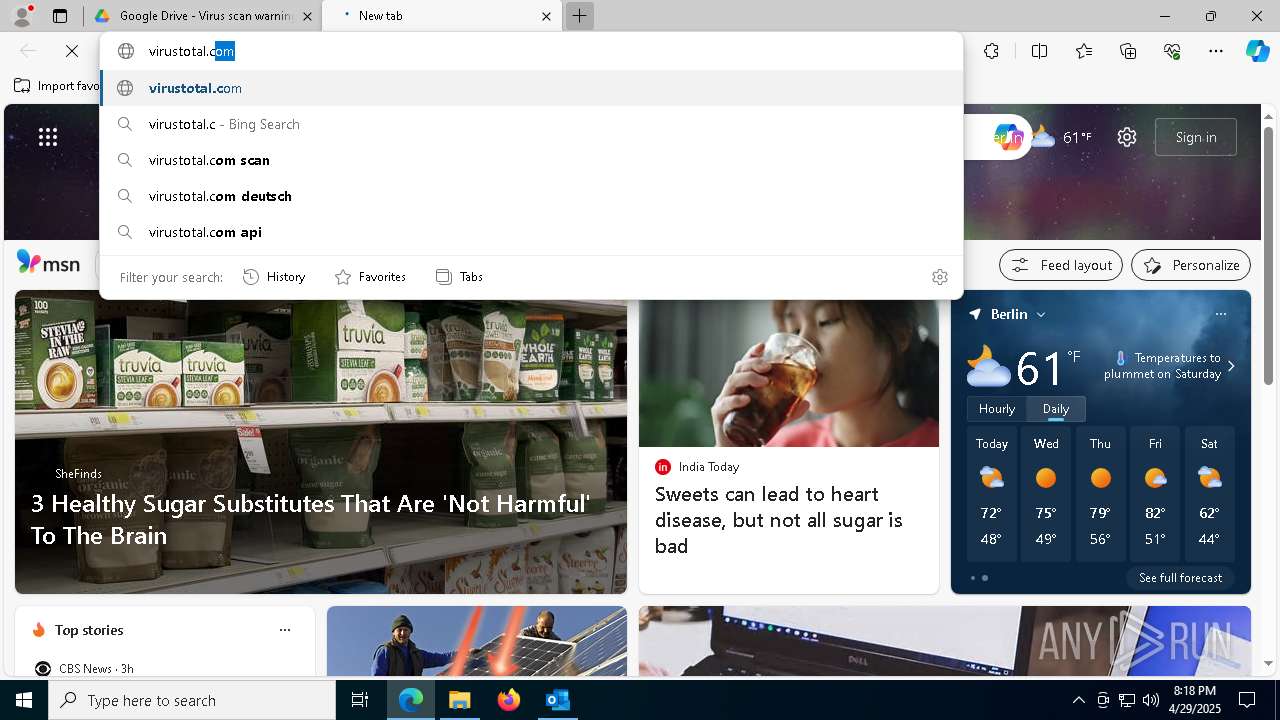Click the taskbar search box
The width and height of the screenshot is (1280, 720).
tap(192, 700)
